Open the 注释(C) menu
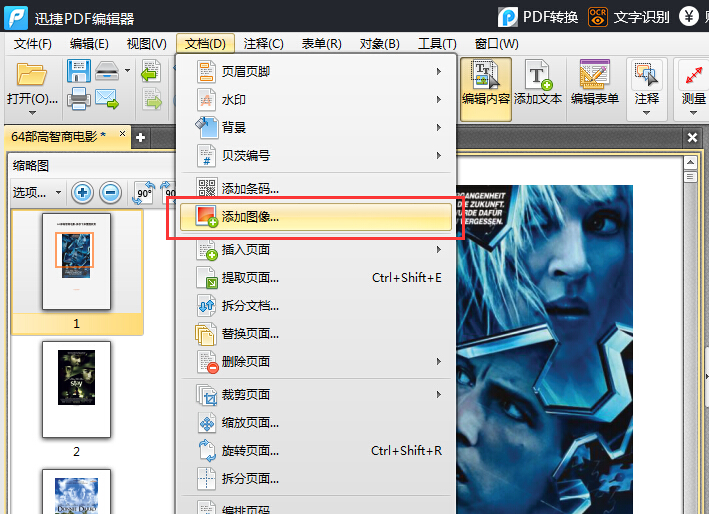The height and width of the screenshot is (514, 709). point(264,44)
